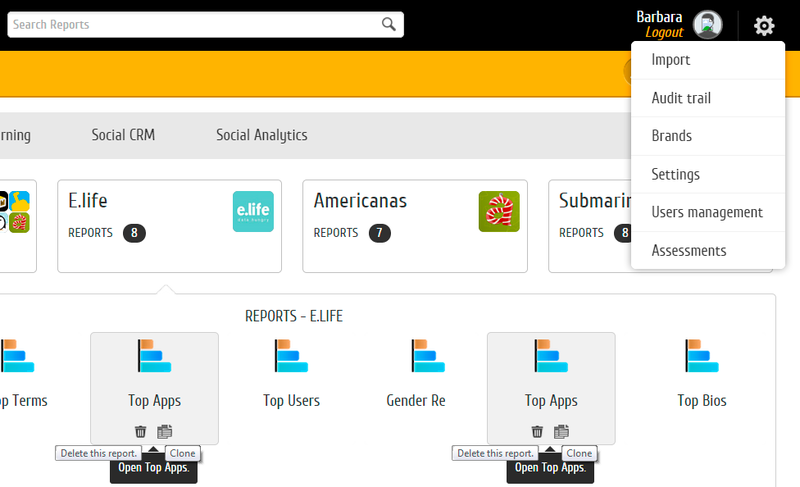Click the E.life brand logo
The image size is (800, 487).
pyautogui.click(x=252, y=211)
